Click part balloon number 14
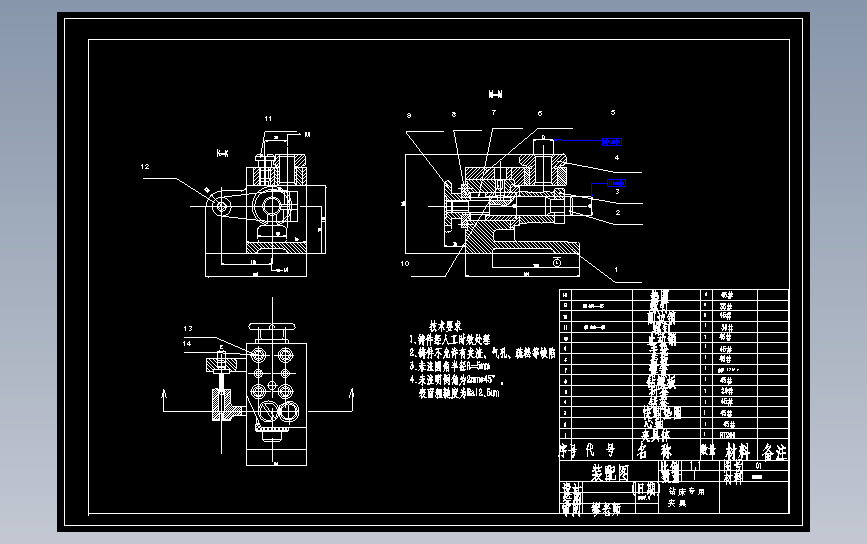The image size is (867, 544). (187, 343)
